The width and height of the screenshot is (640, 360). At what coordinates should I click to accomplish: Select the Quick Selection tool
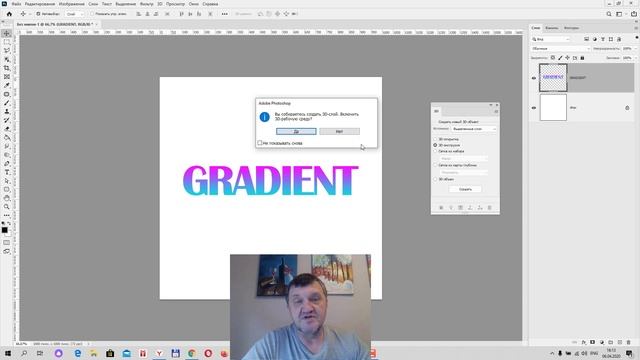click(7, 60)
